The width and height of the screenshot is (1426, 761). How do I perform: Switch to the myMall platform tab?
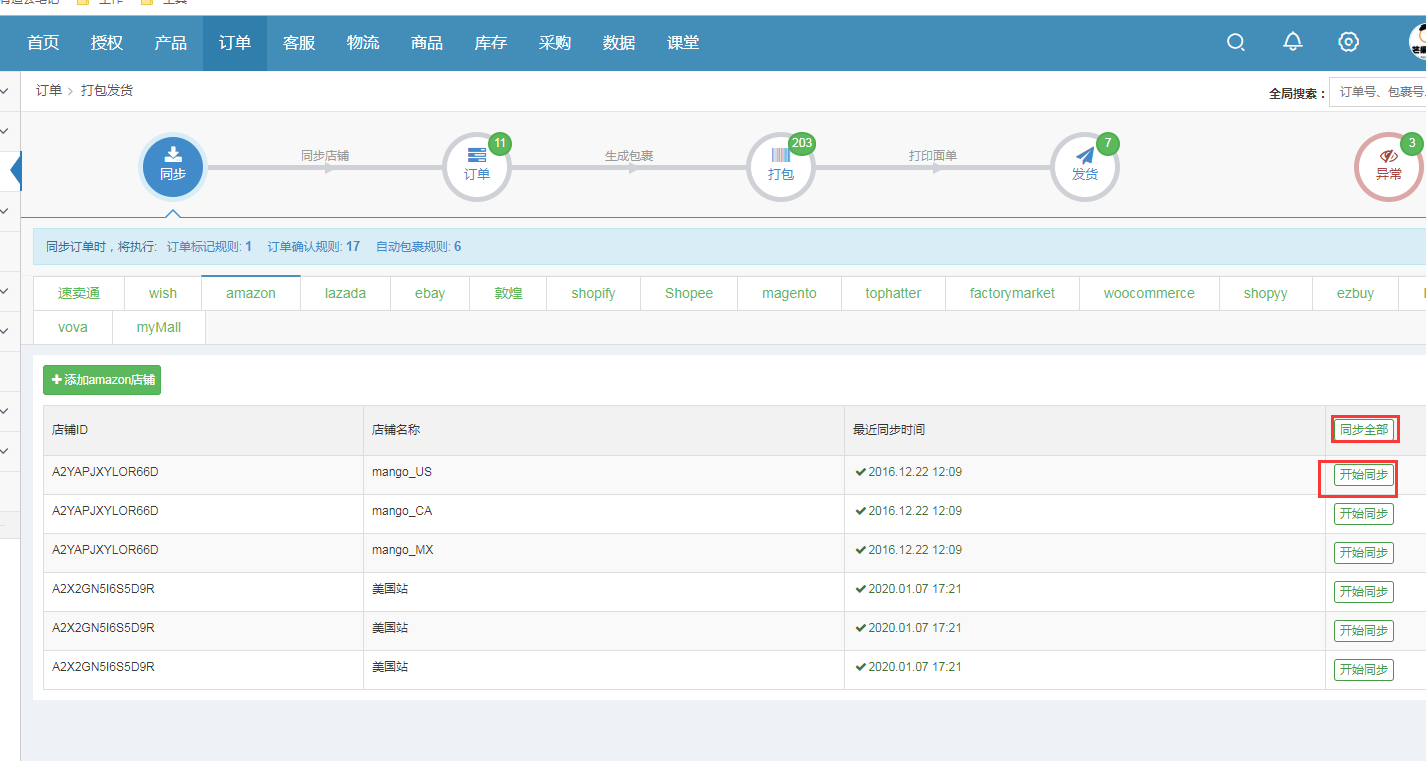[x=158, y=327]
